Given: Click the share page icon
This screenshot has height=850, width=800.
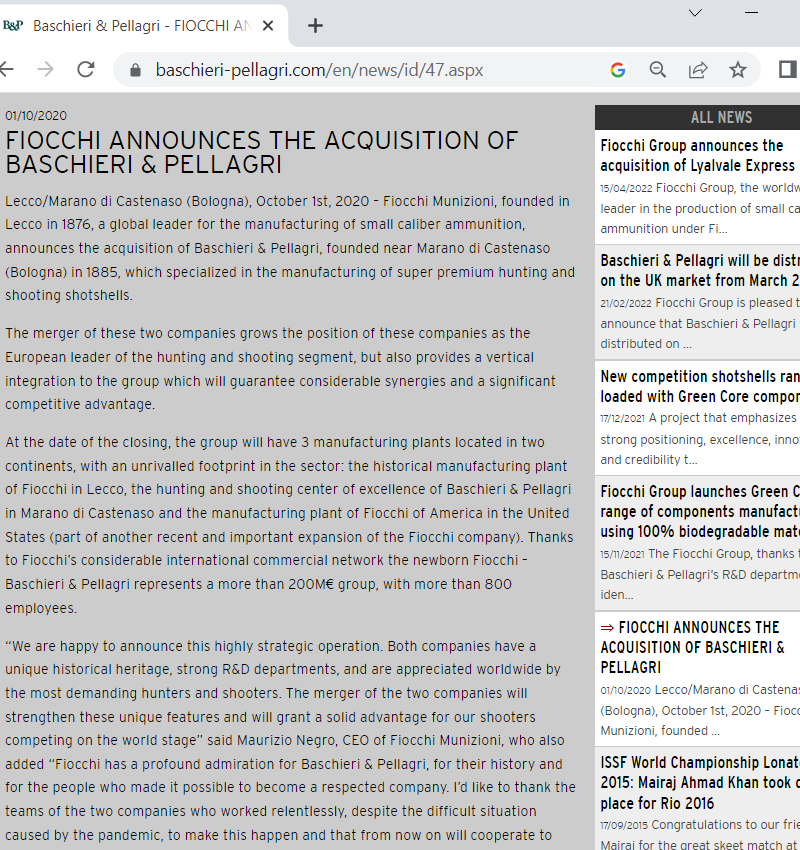Looking at the screenshot, I should click(x=698, y=70).
